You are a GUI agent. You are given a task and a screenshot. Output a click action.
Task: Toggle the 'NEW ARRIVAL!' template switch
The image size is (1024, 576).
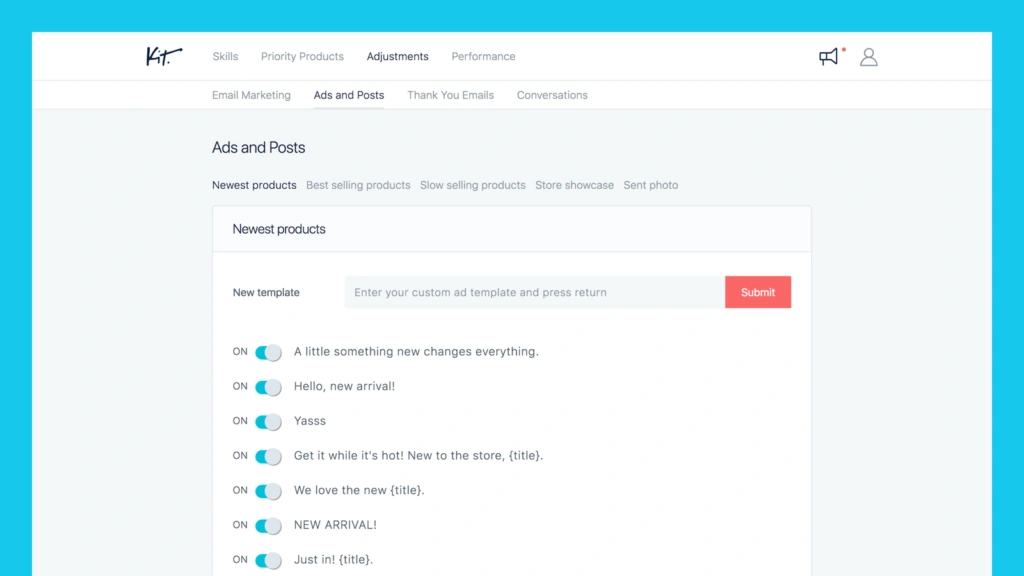pos(268,526)
